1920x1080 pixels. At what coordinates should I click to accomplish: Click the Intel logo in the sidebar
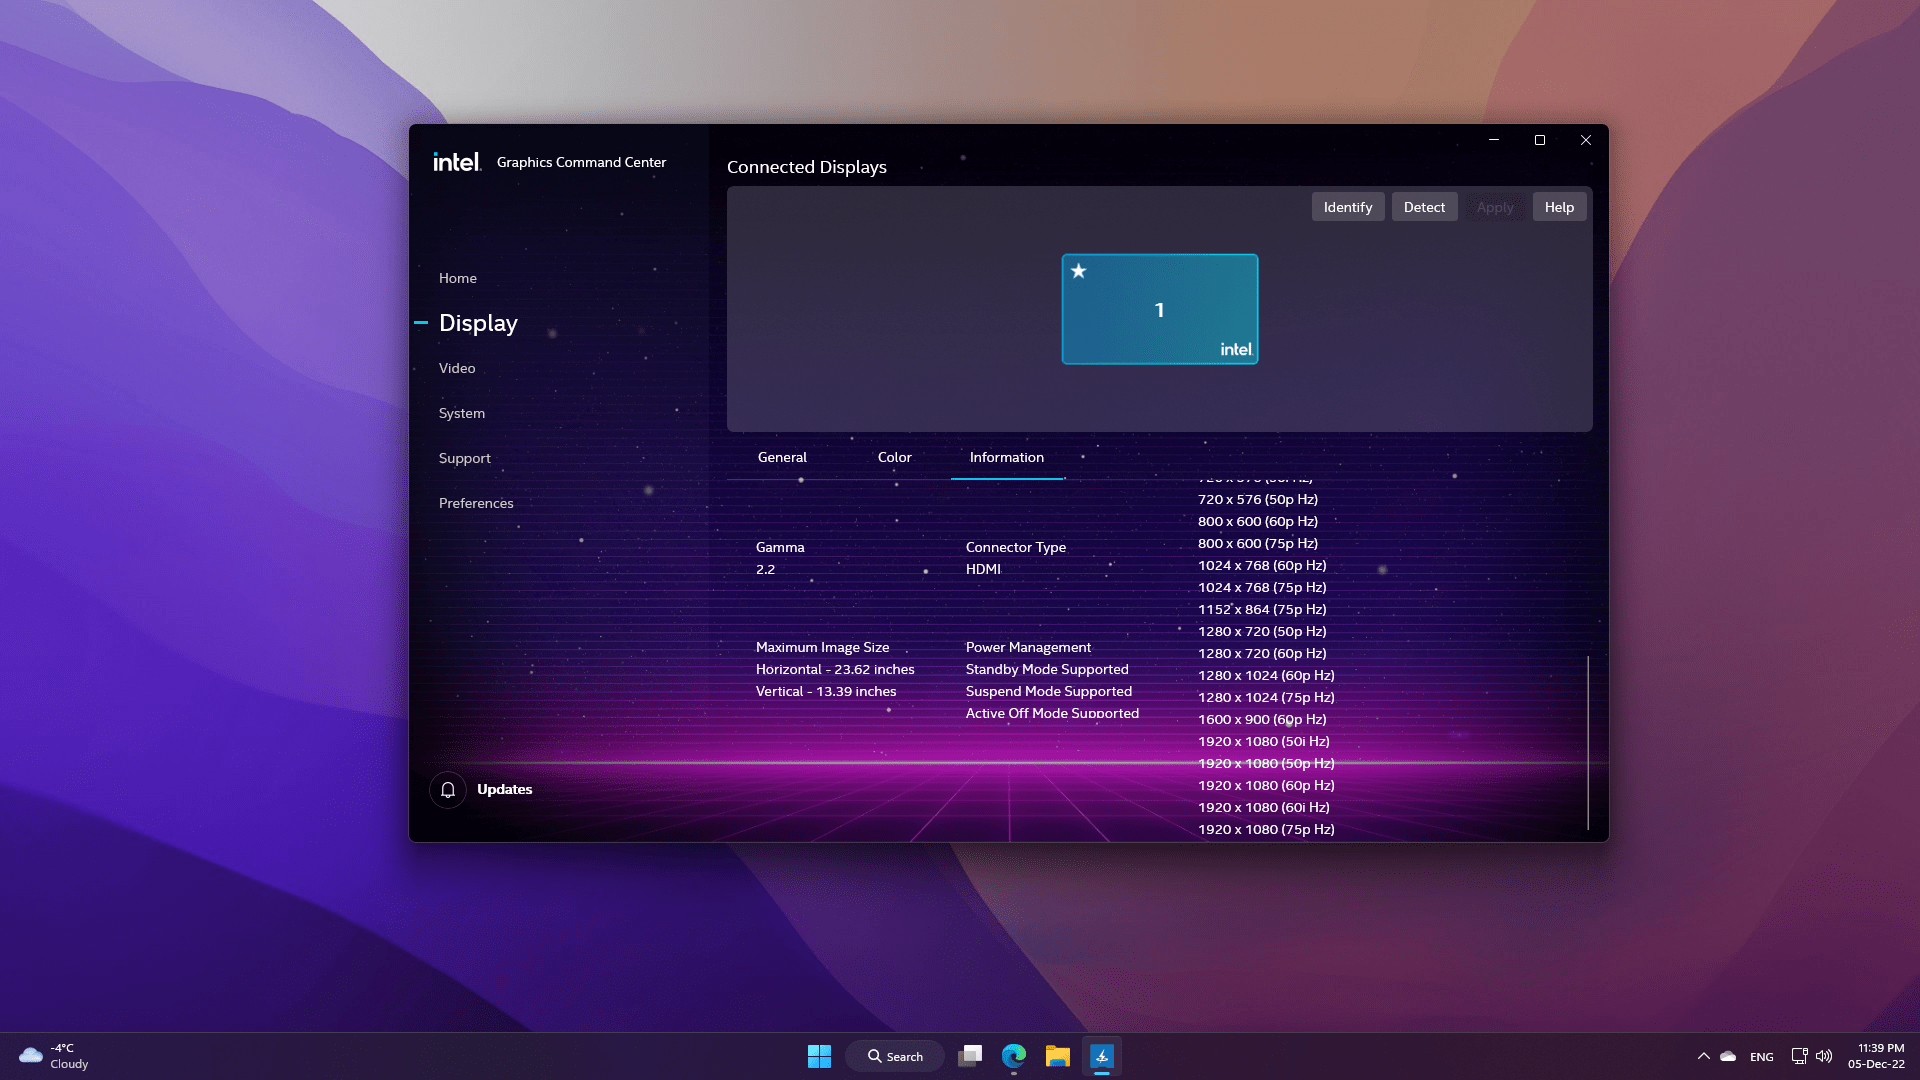coord(455,161)
